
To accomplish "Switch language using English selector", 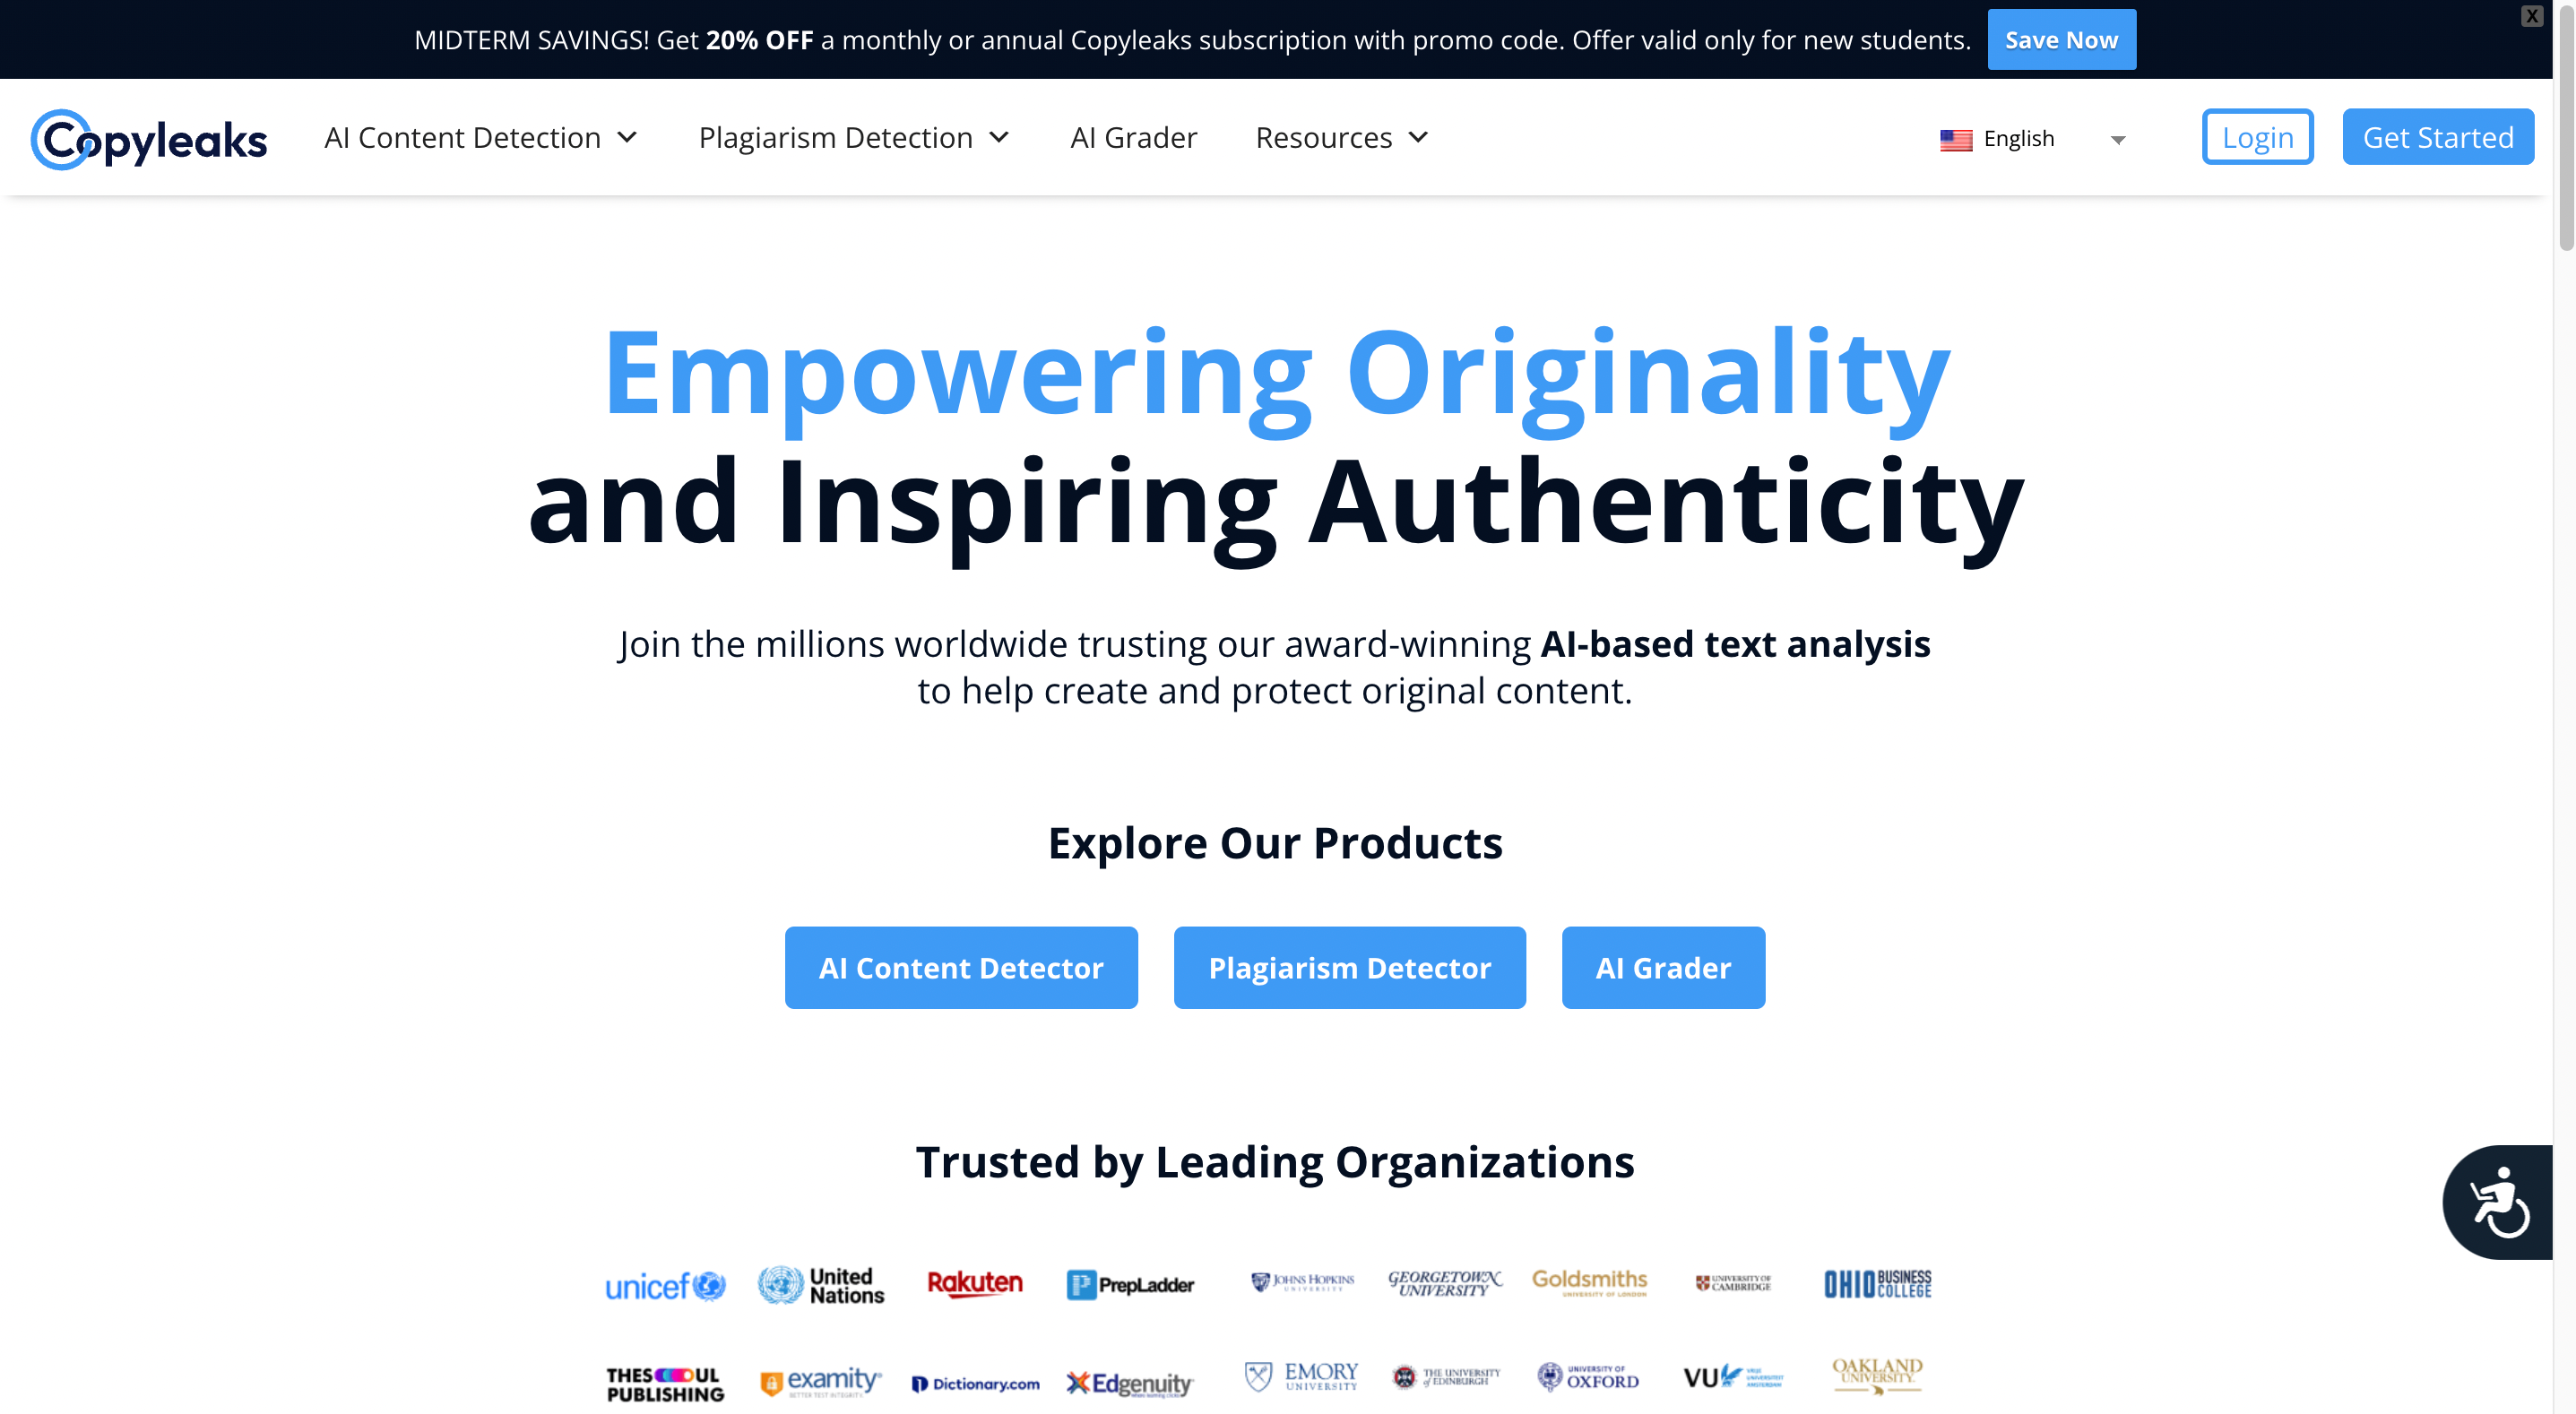I will point(2031,136).
